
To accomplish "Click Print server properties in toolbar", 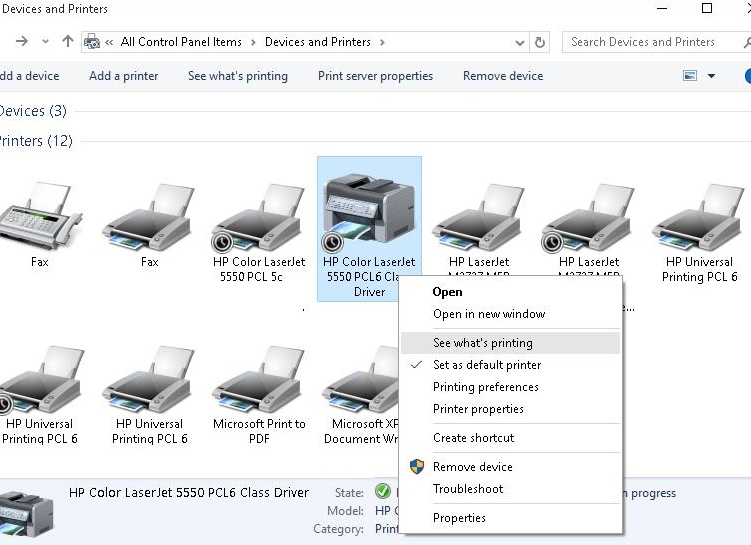I will (376, 76).
